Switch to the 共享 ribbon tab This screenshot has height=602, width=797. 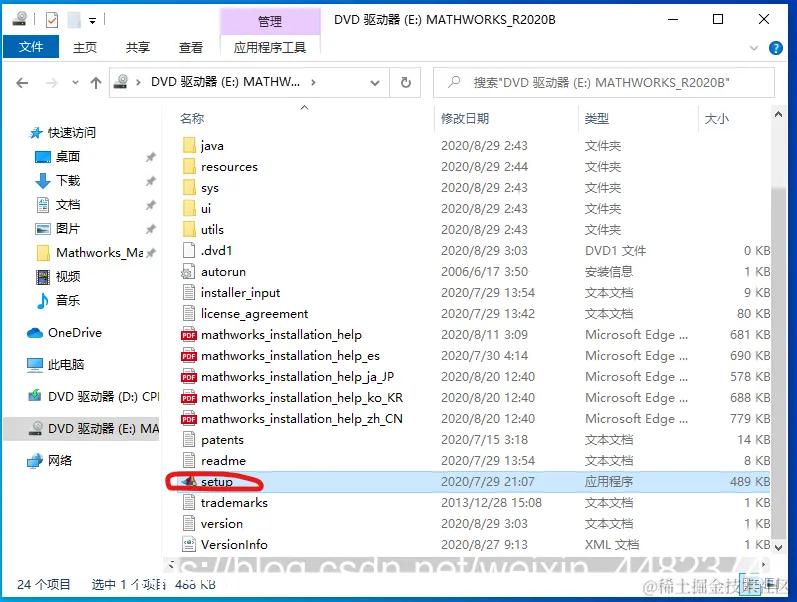coord(138,47)
